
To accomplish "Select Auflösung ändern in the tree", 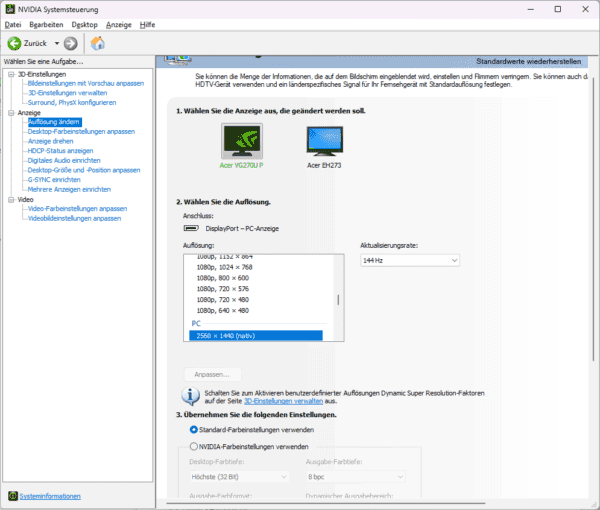I will coord(55,122).
